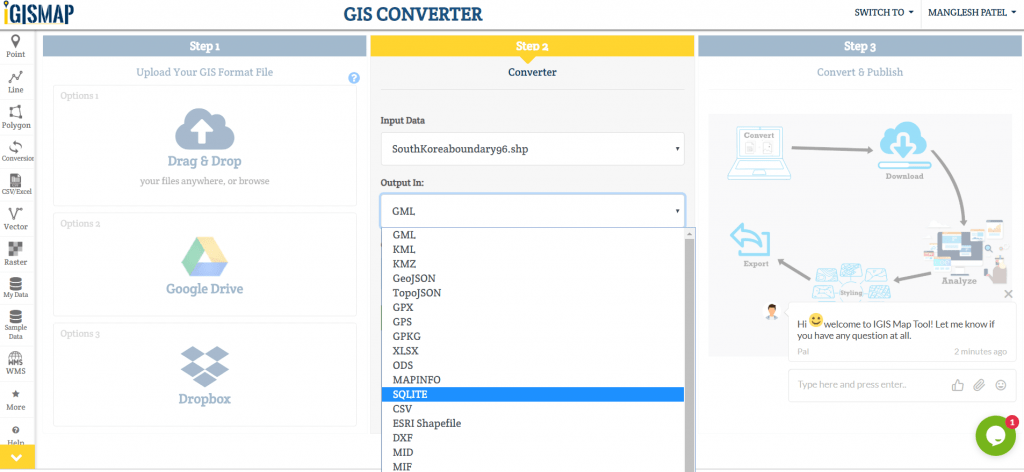Image resolution: width=1024 pixels, height=472 pixels.
Task: Open the Polygon tool
Action: click(16, 117)
